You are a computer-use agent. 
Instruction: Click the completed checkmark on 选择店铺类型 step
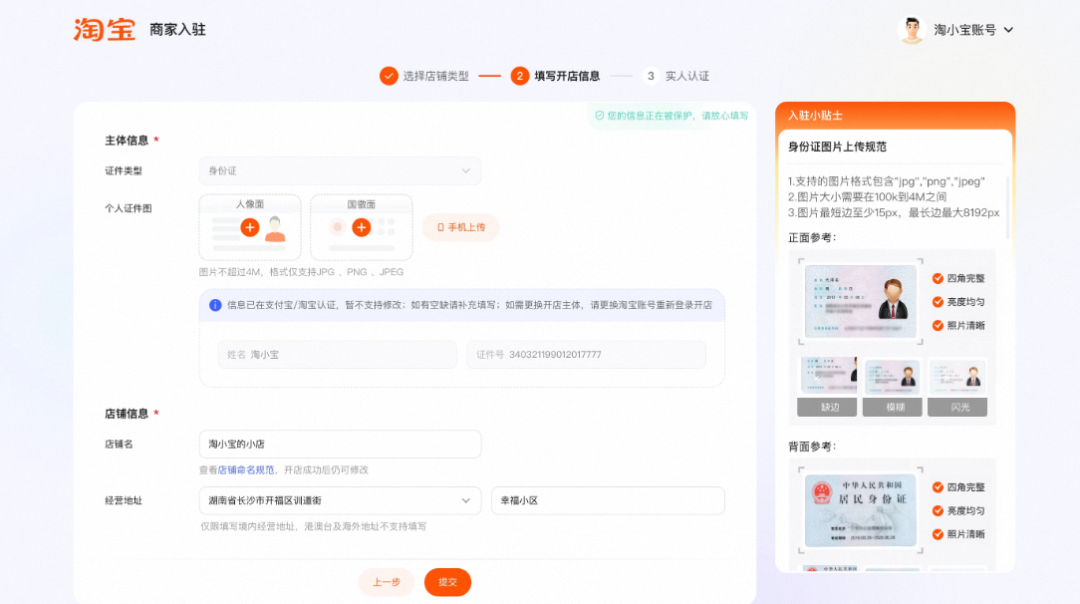(390, 75)
